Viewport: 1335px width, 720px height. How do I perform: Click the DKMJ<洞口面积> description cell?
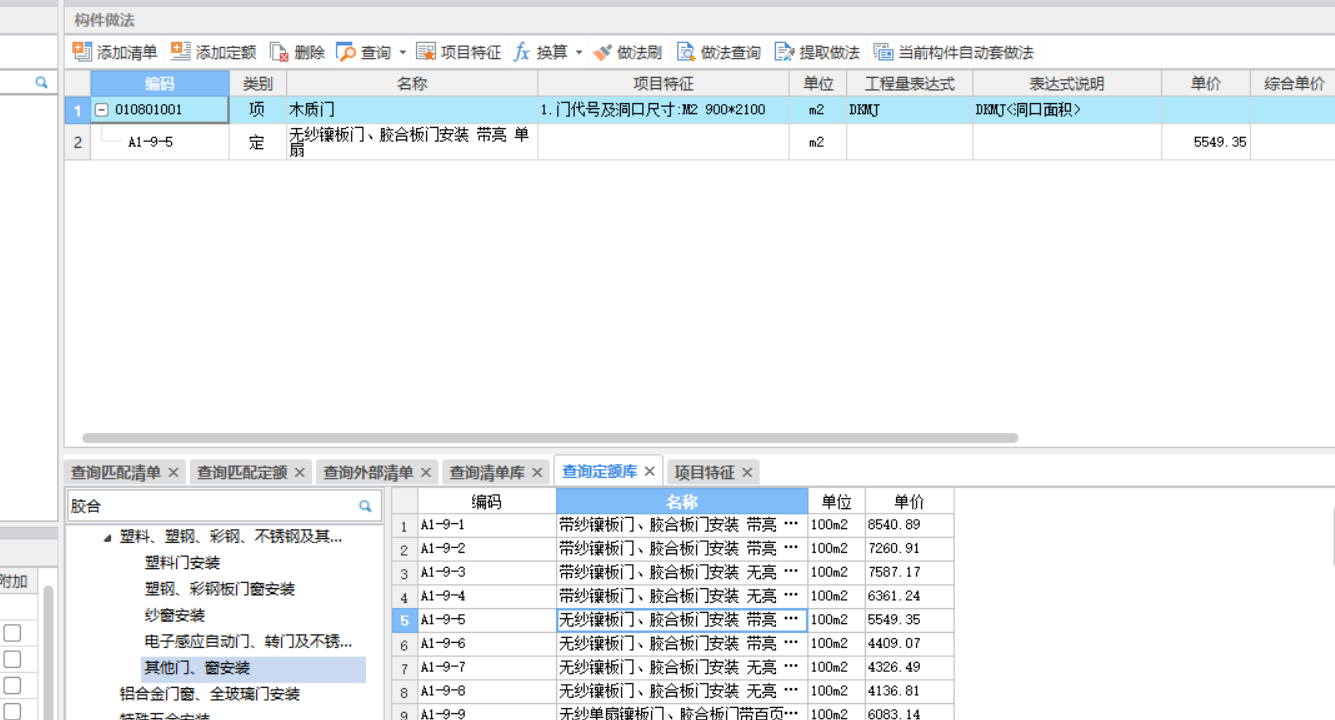[1066, 110]
